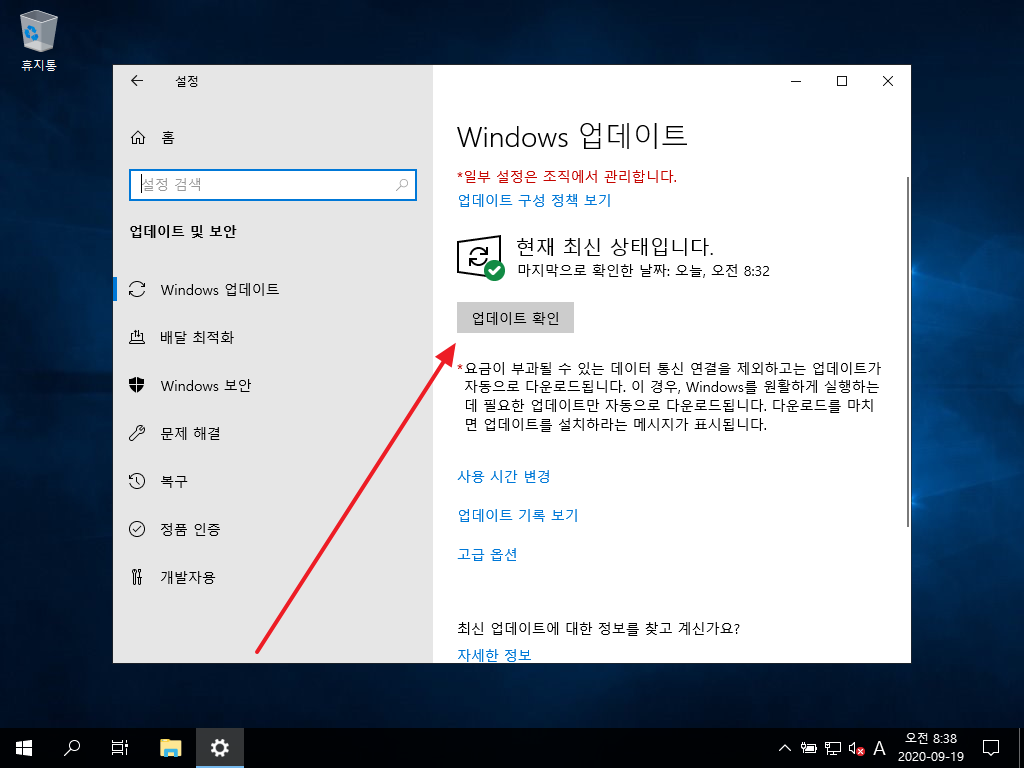The height and width of the screenshot is (768, 1024).
Task: Open the 사용 시간 변경 link
Action: [x=504, y=476]
